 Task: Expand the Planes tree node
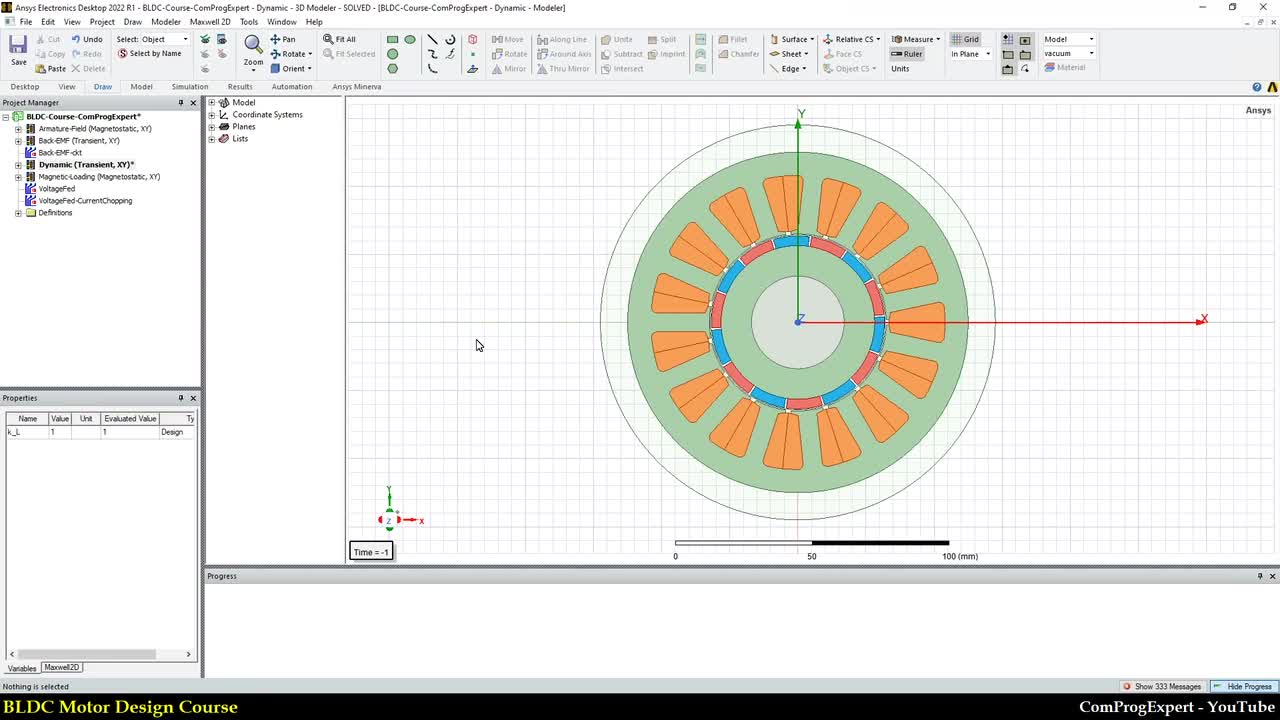point(212,127)
